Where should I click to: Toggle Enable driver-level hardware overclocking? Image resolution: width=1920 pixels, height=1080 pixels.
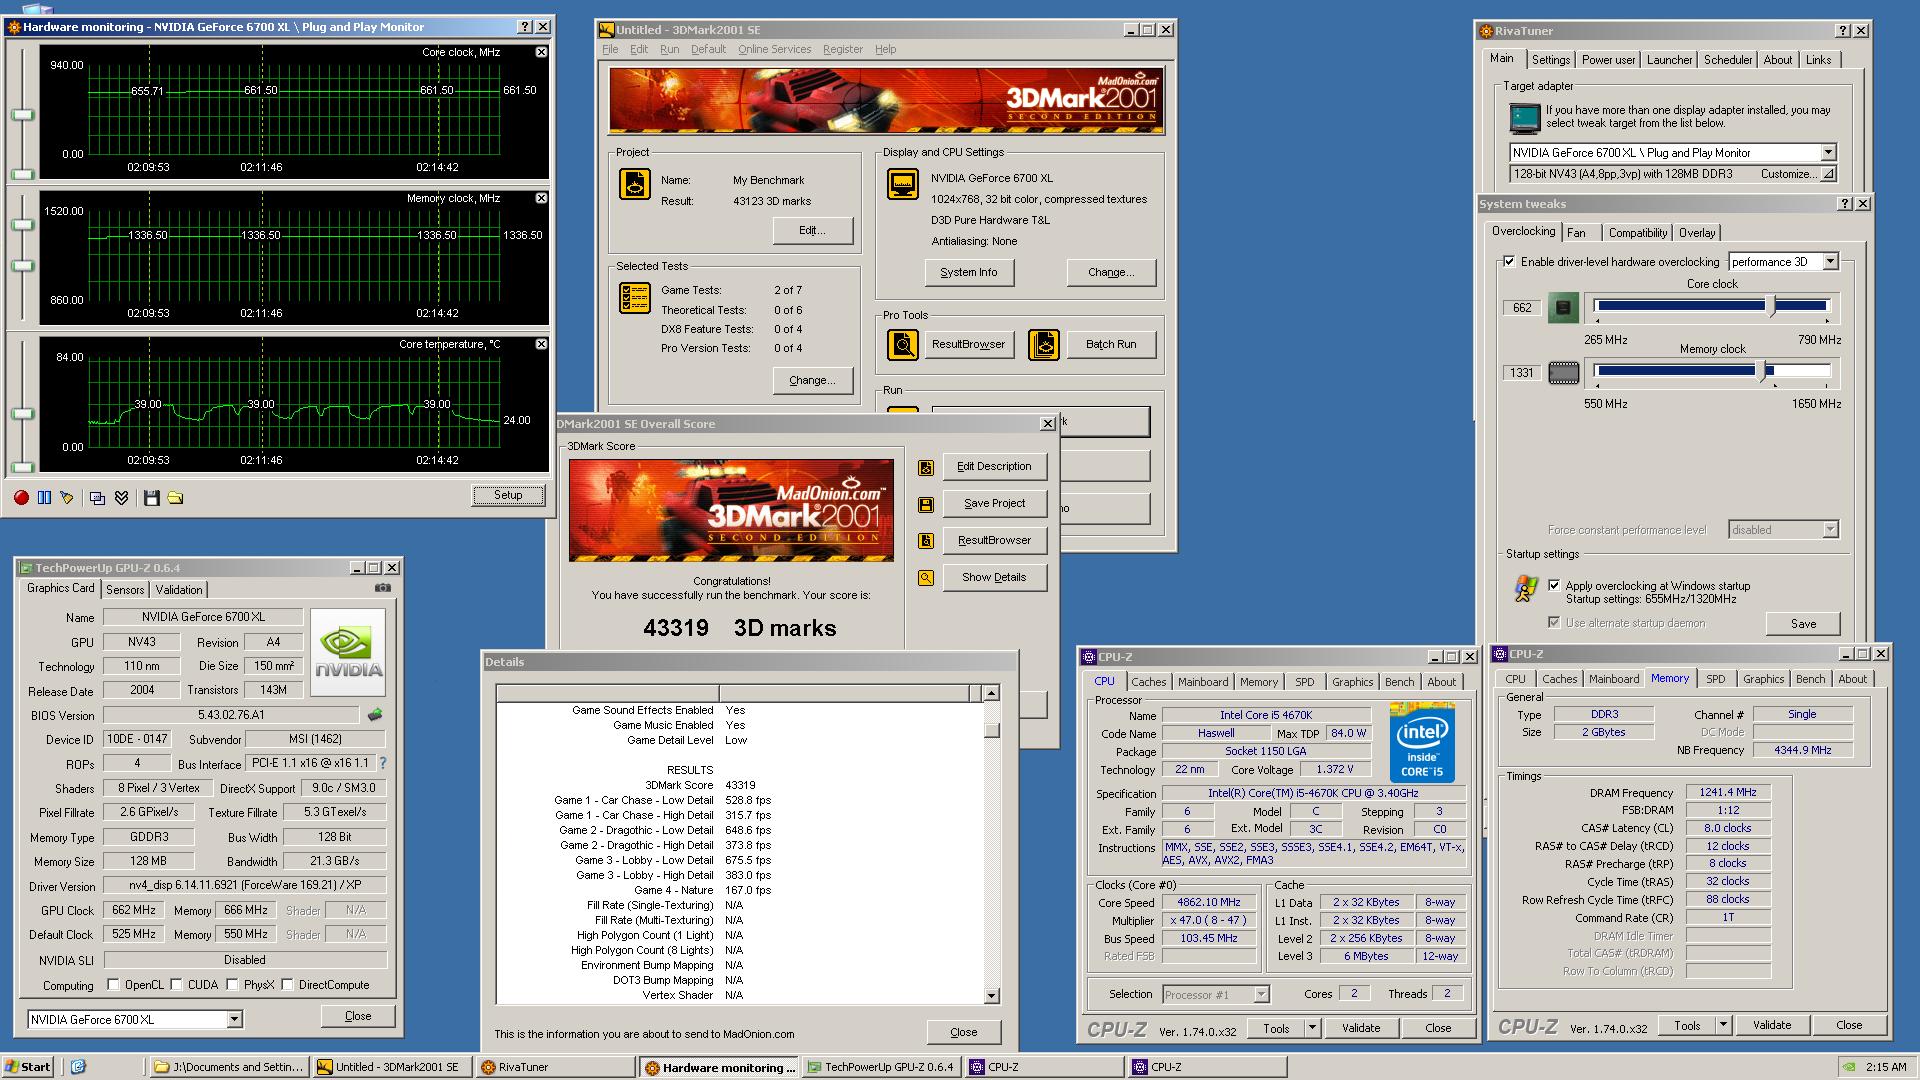pos(1509,262)
